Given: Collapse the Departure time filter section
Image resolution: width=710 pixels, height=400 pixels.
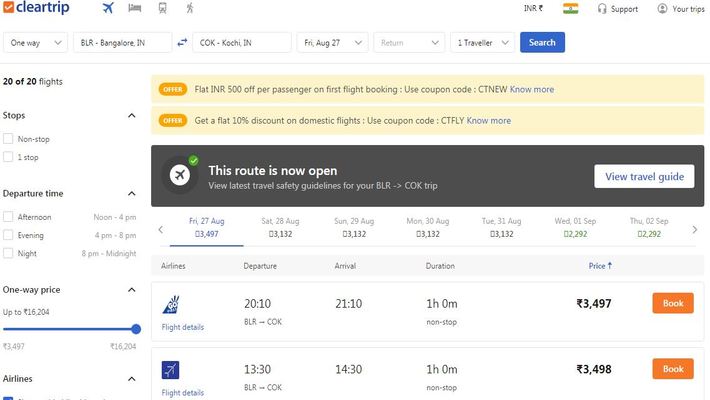Looking at the screenshot, I should click(x=131, y=193).
